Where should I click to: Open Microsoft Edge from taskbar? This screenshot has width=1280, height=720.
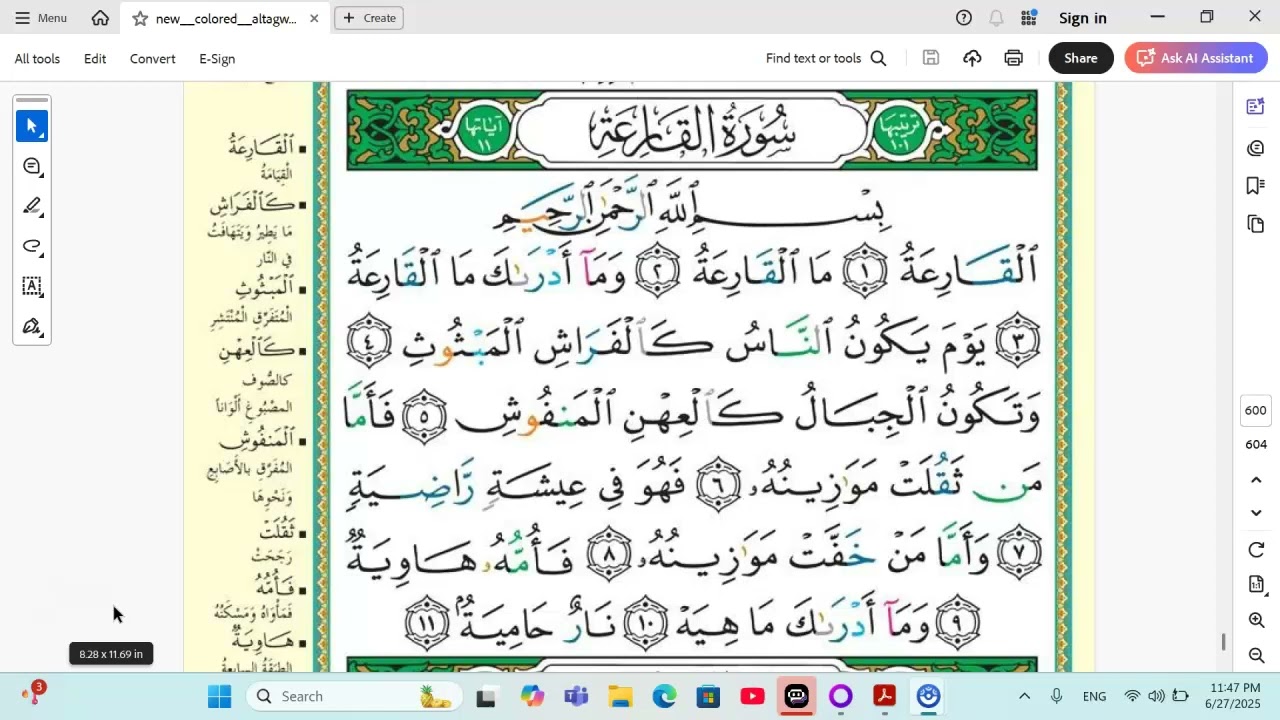click(x=664, y=697)
